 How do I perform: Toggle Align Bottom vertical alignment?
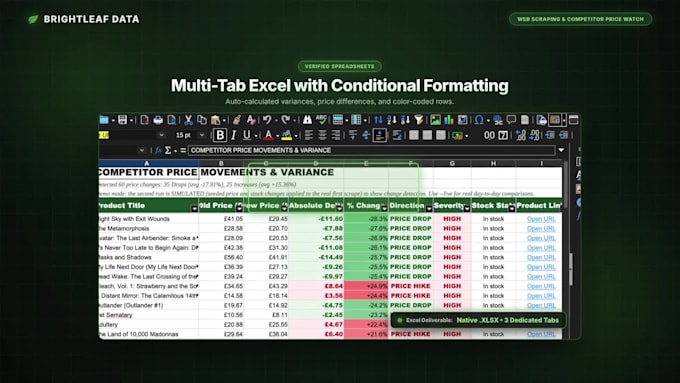pos(379,135)
